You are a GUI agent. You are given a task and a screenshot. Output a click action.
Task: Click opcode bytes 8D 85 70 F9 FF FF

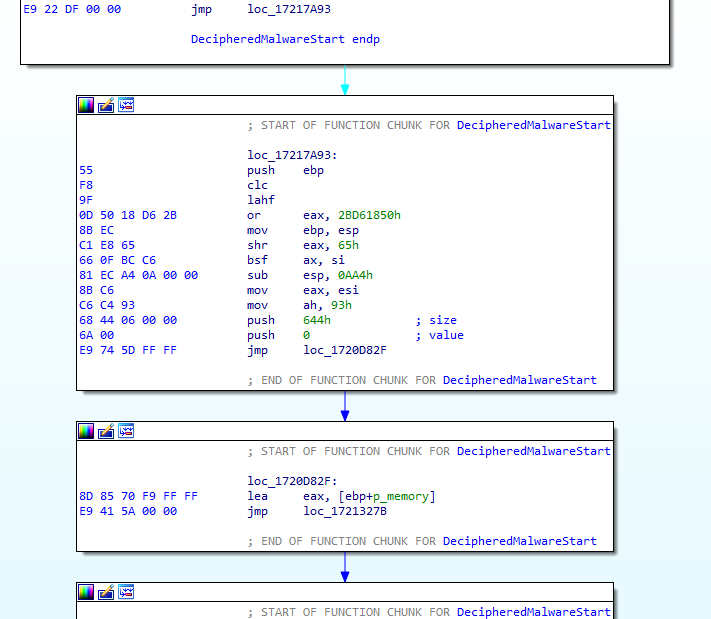(138, 496)
